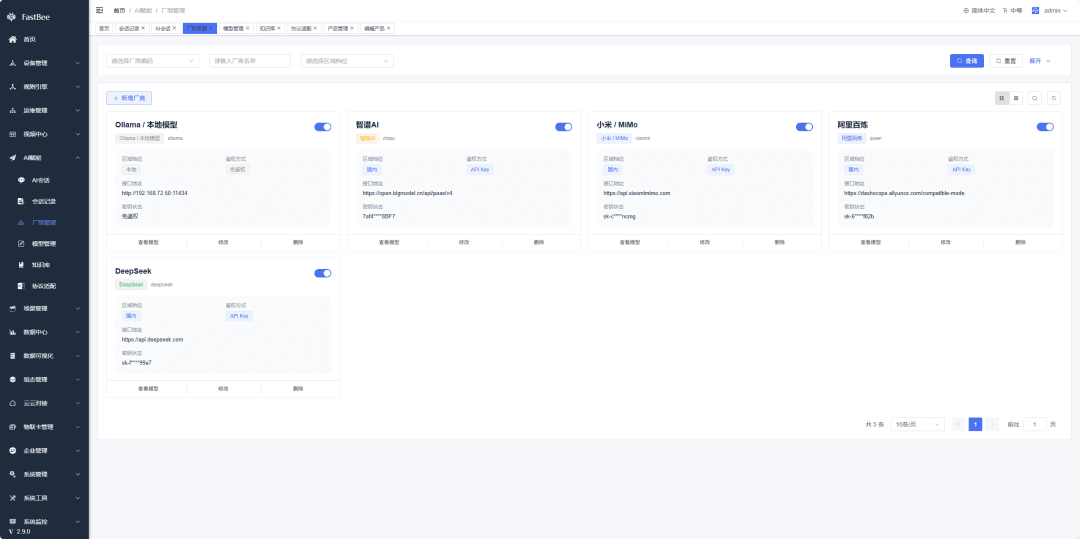Click 删除 on the 阿里百炼 card
The height and width of the screenshot is (539, 1080).
[x=1020, y=242]
